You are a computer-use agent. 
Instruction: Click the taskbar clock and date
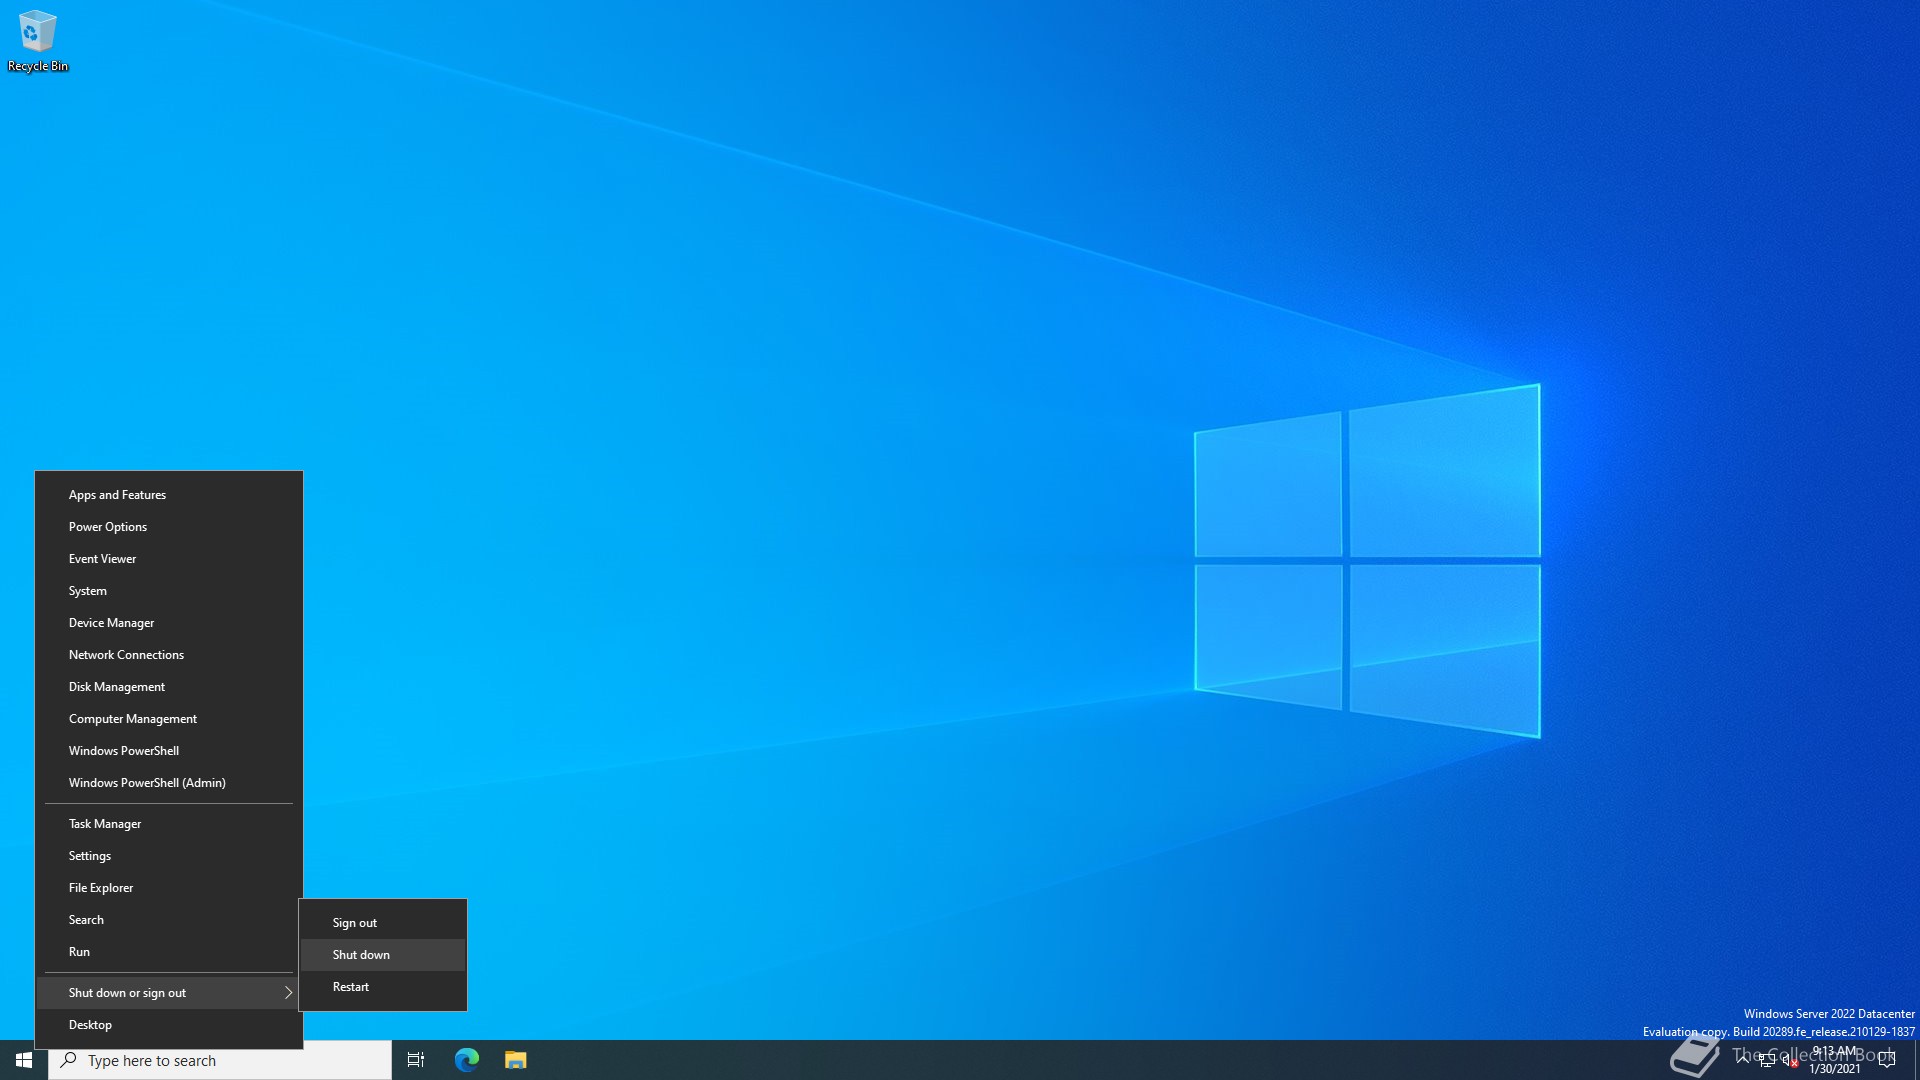[1834, 1060]
